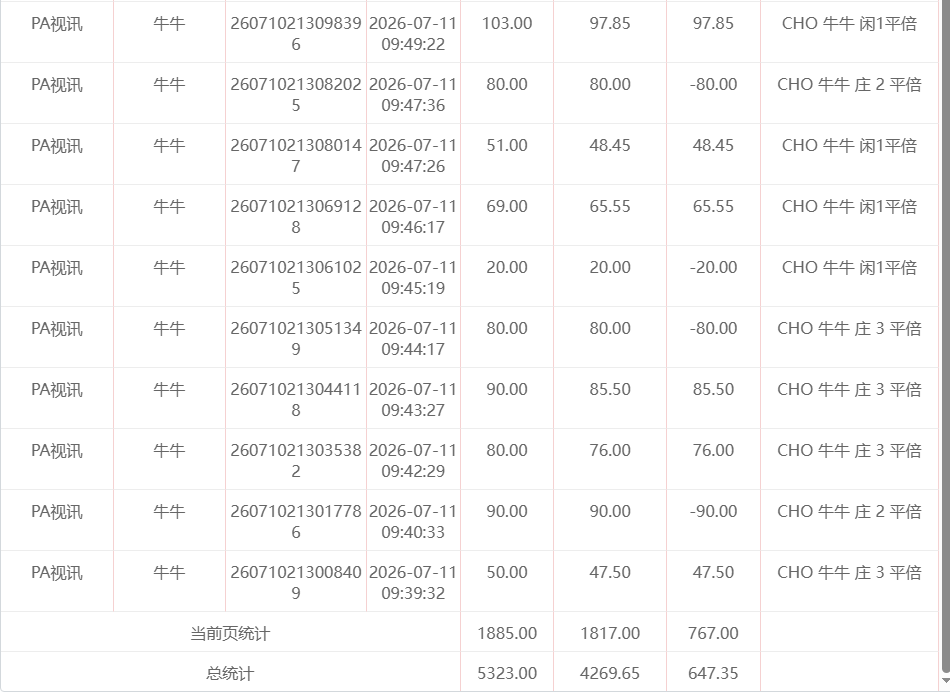Viewport: 950px width, 699px height.
Task: Select order number 260710213051349
Action: click(x=296, y=339)
